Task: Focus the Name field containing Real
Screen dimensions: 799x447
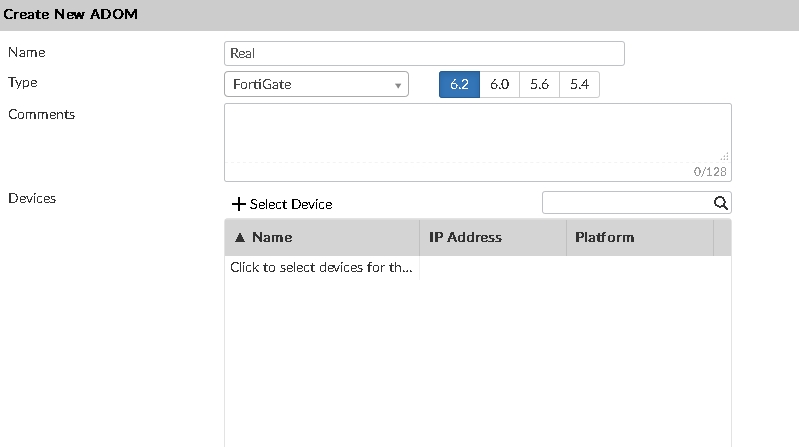Action: [424, 54]
